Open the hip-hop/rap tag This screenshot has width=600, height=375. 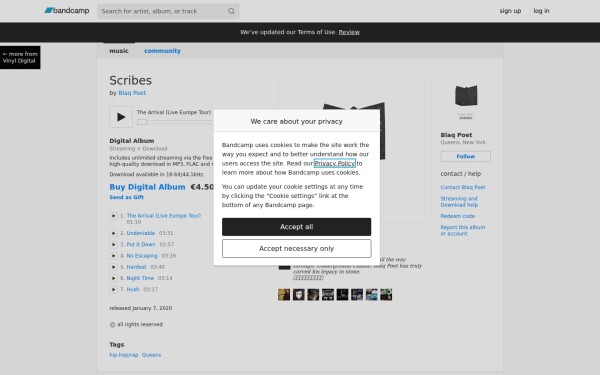coord(124,355)
